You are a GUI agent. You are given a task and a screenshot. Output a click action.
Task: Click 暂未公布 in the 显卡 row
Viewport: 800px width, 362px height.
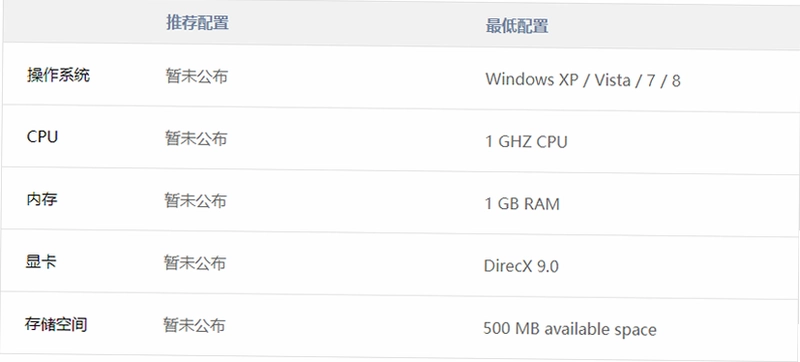[195, 263]
